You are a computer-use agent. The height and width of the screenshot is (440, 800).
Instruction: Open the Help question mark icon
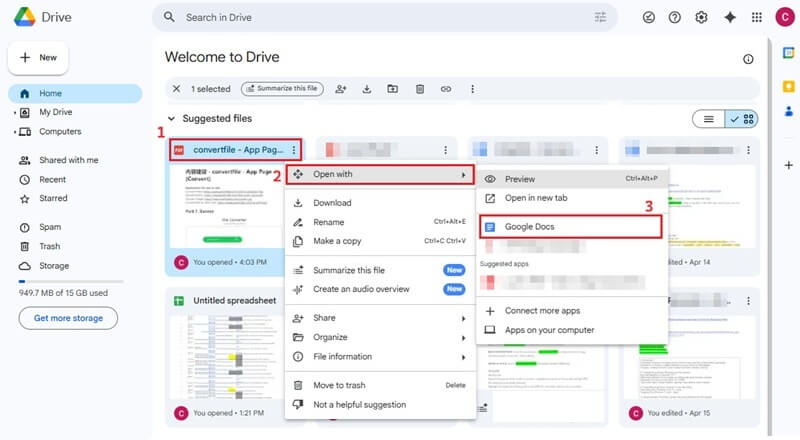674,17
